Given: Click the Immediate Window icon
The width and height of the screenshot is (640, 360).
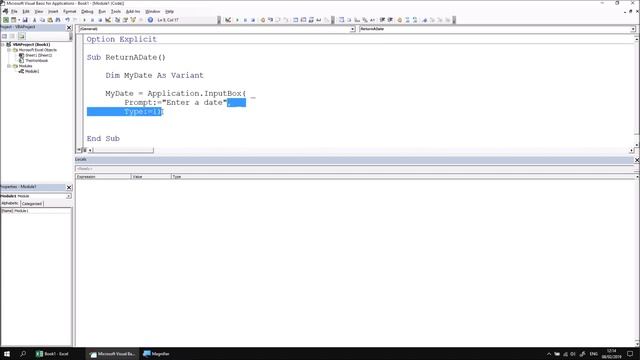Looking at the screenshot, I should (x=303, y=20).
